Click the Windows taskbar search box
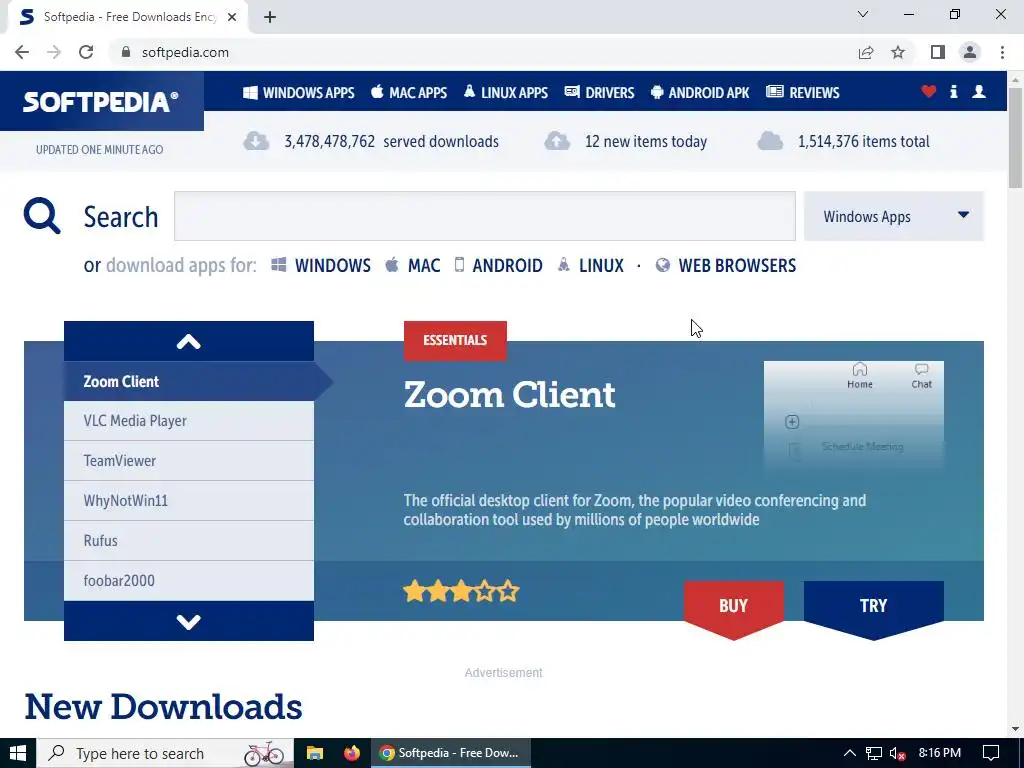 point(165,753)
